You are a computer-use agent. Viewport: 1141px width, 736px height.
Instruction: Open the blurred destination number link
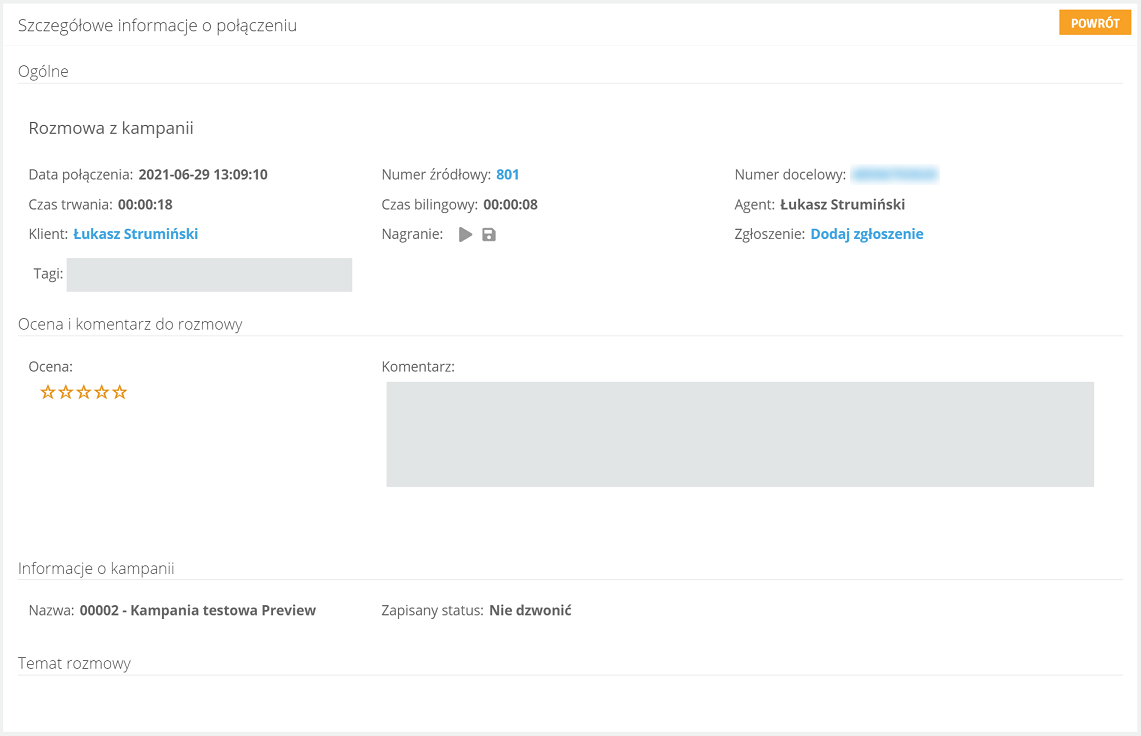click(x=894, y=175)
